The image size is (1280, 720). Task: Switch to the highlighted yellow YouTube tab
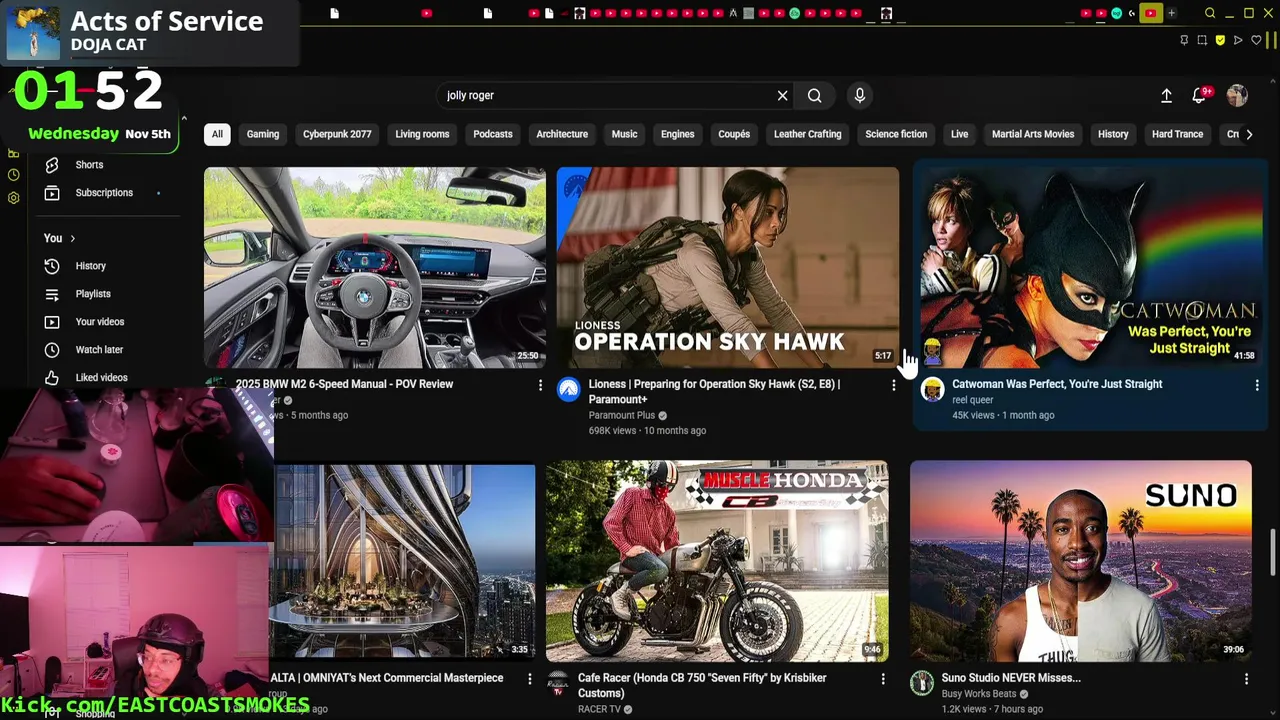[1150, 13]
